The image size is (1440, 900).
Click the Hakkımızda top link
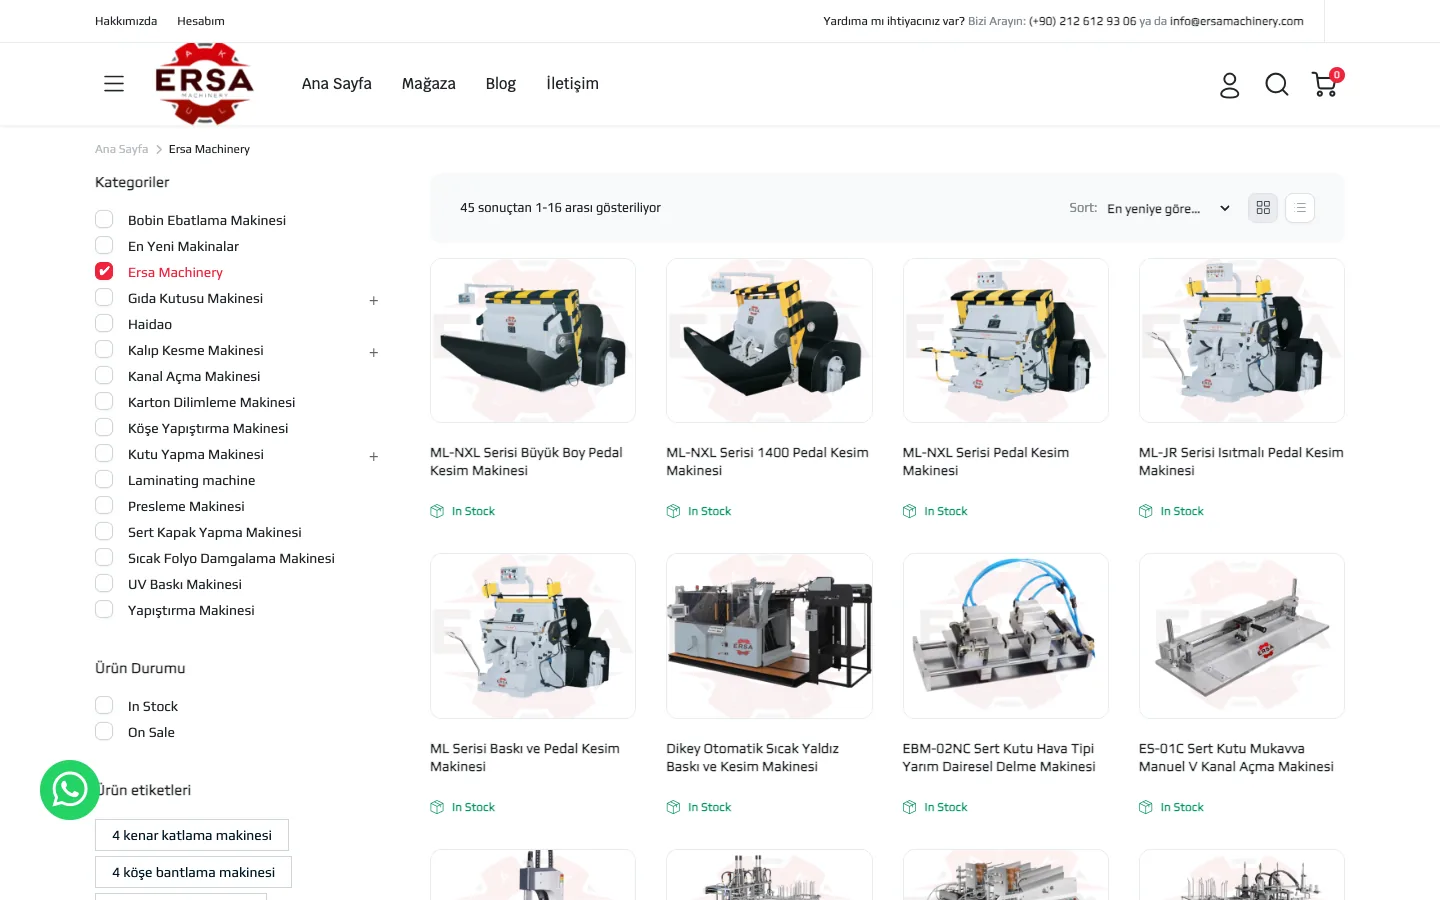pos(126,21)
